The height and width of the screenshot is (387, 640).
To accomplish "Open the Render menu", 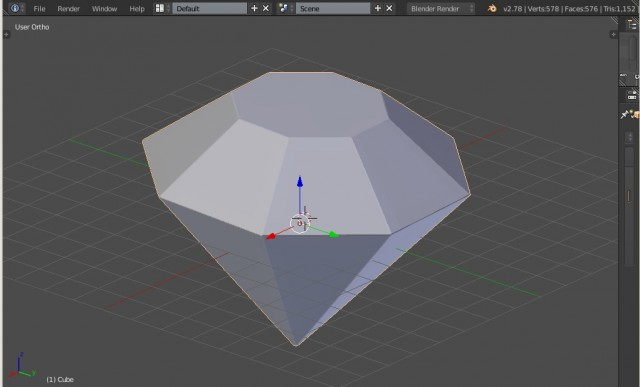I will [x=69, y=9].
